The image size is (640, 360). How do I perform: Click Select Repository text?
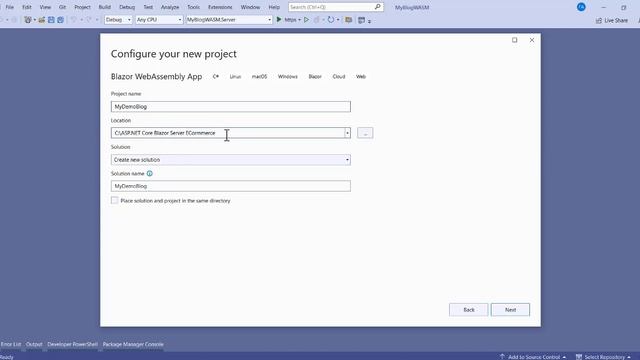(605, 357)
